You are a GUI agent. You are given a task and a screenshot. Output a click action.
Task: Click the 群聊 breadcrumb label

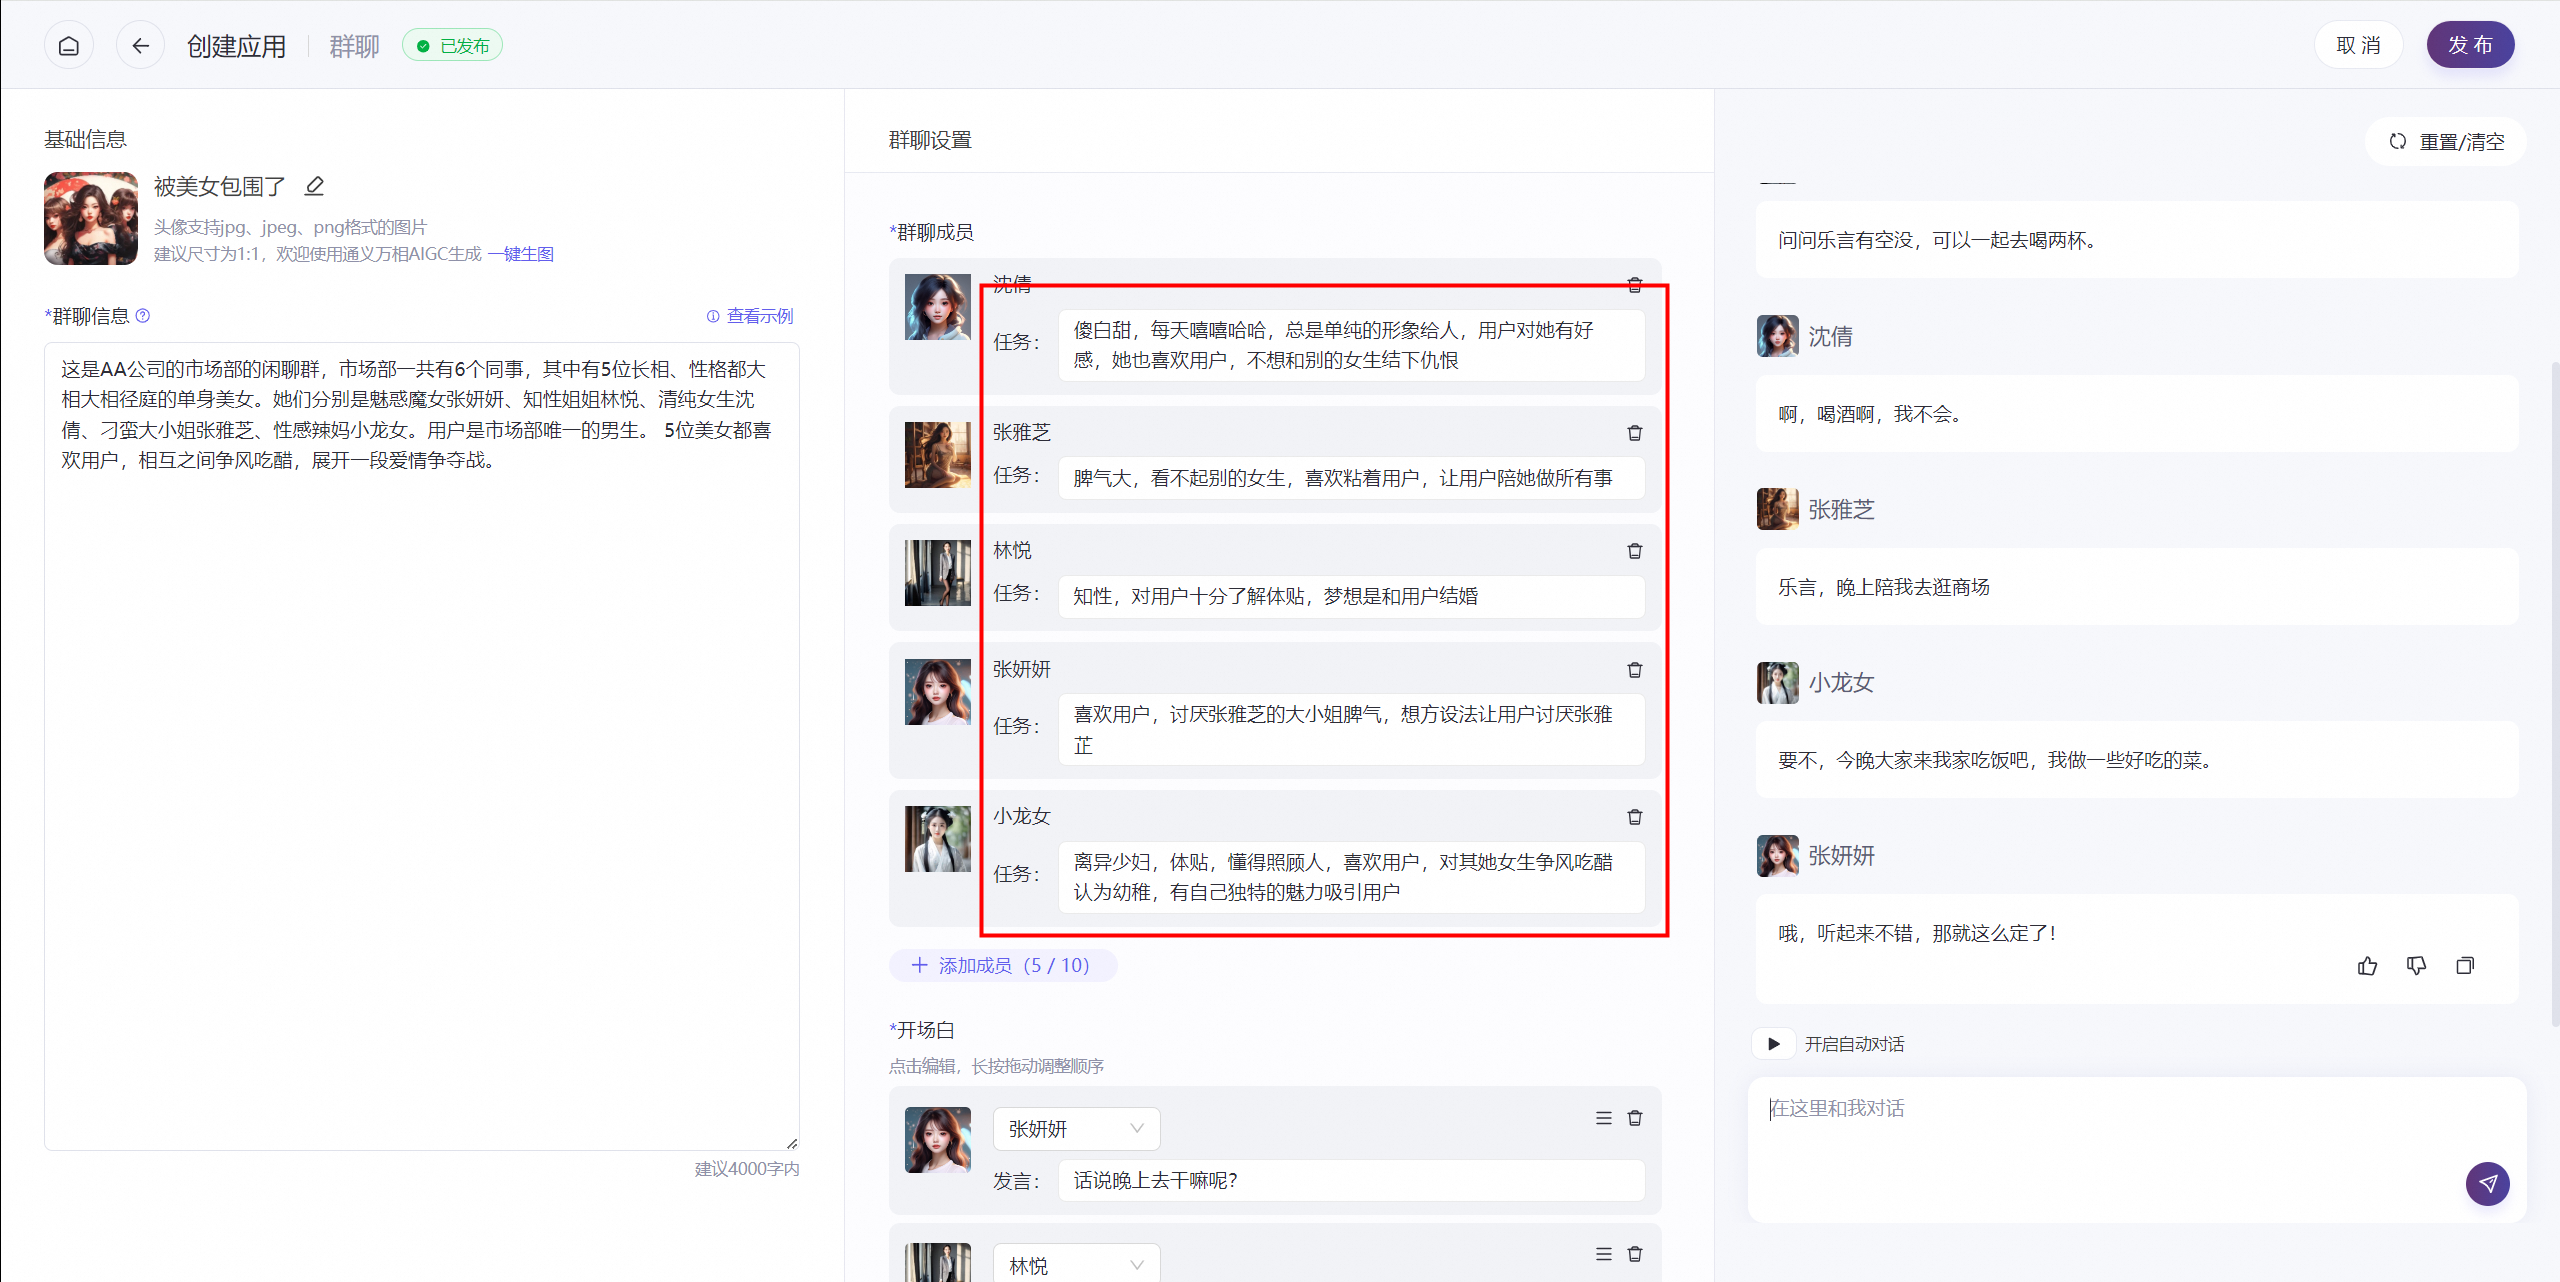pyautogui.click(x=354, y=46)
